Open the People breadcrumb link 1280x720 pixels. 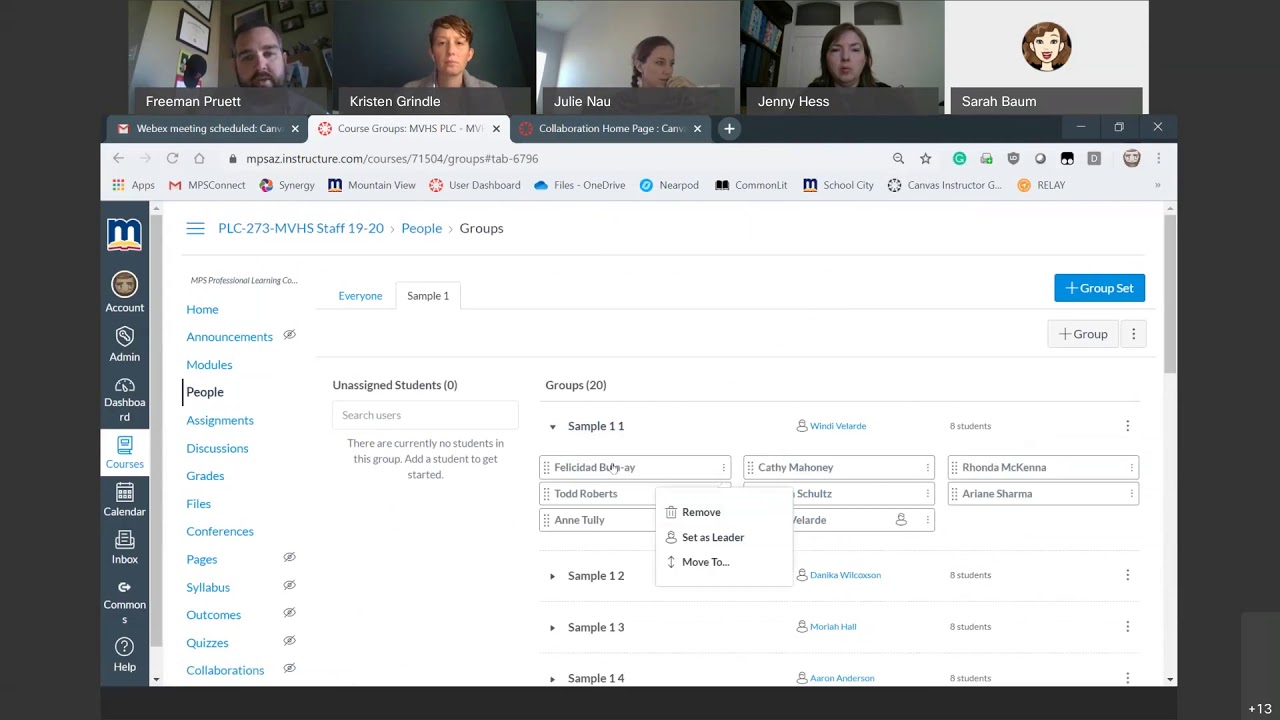click(x=421, y=228)
